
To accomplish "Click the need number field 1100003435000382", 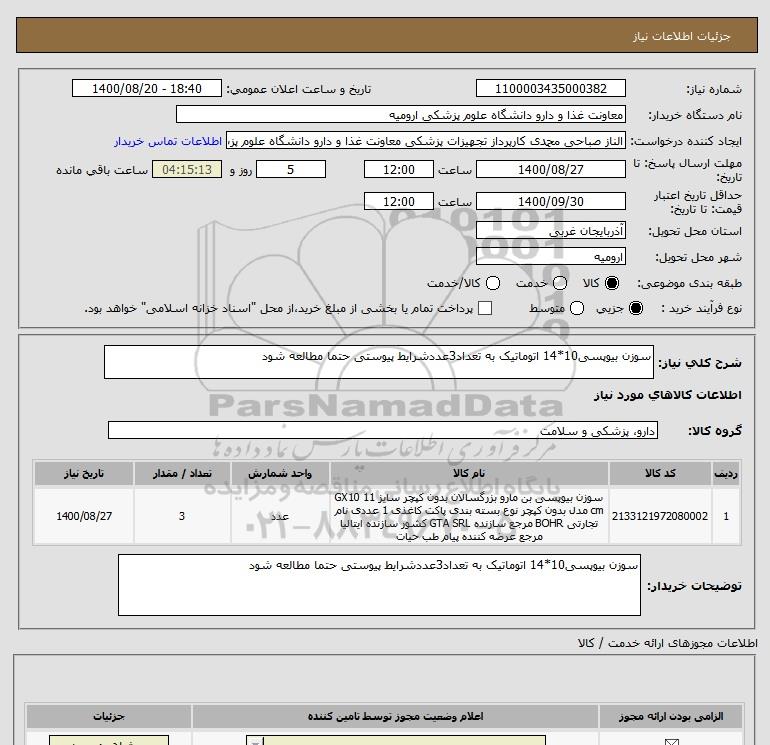I will point(550,88).
